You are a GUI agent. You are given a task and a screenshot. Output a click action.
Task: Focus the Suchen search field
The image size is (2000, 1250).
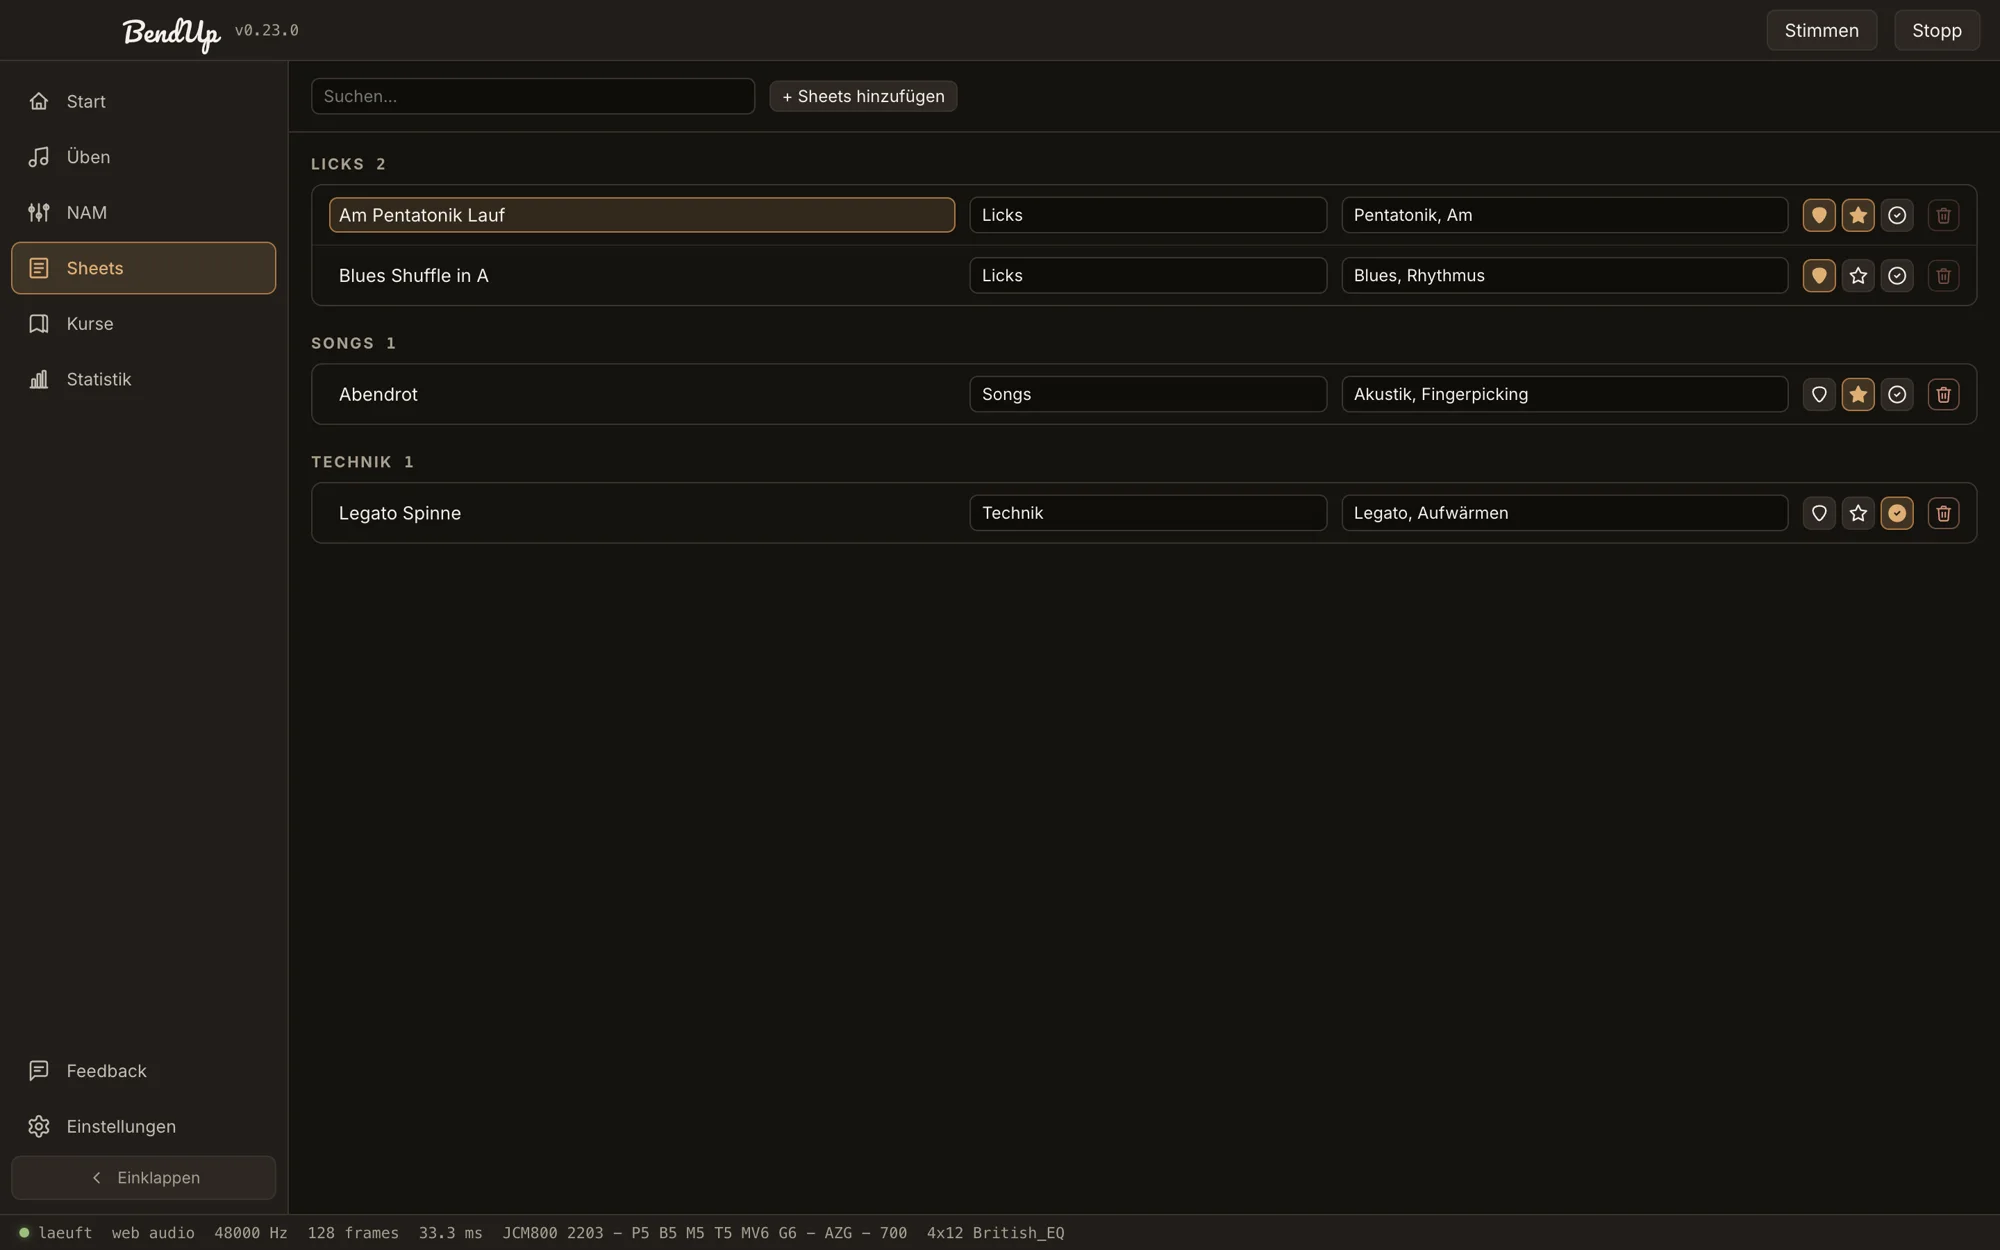tap(533, 96)
